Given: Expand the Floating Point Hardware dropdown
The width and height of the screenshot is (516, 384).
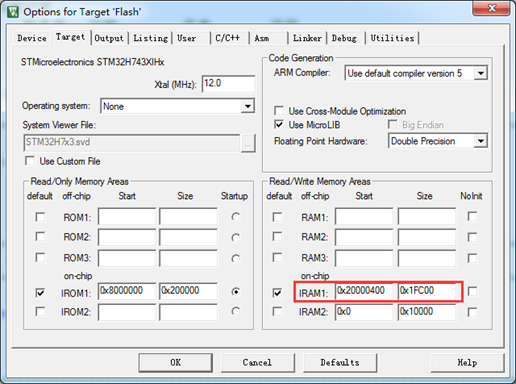Looking at the screenshot, I should [480, 141].
